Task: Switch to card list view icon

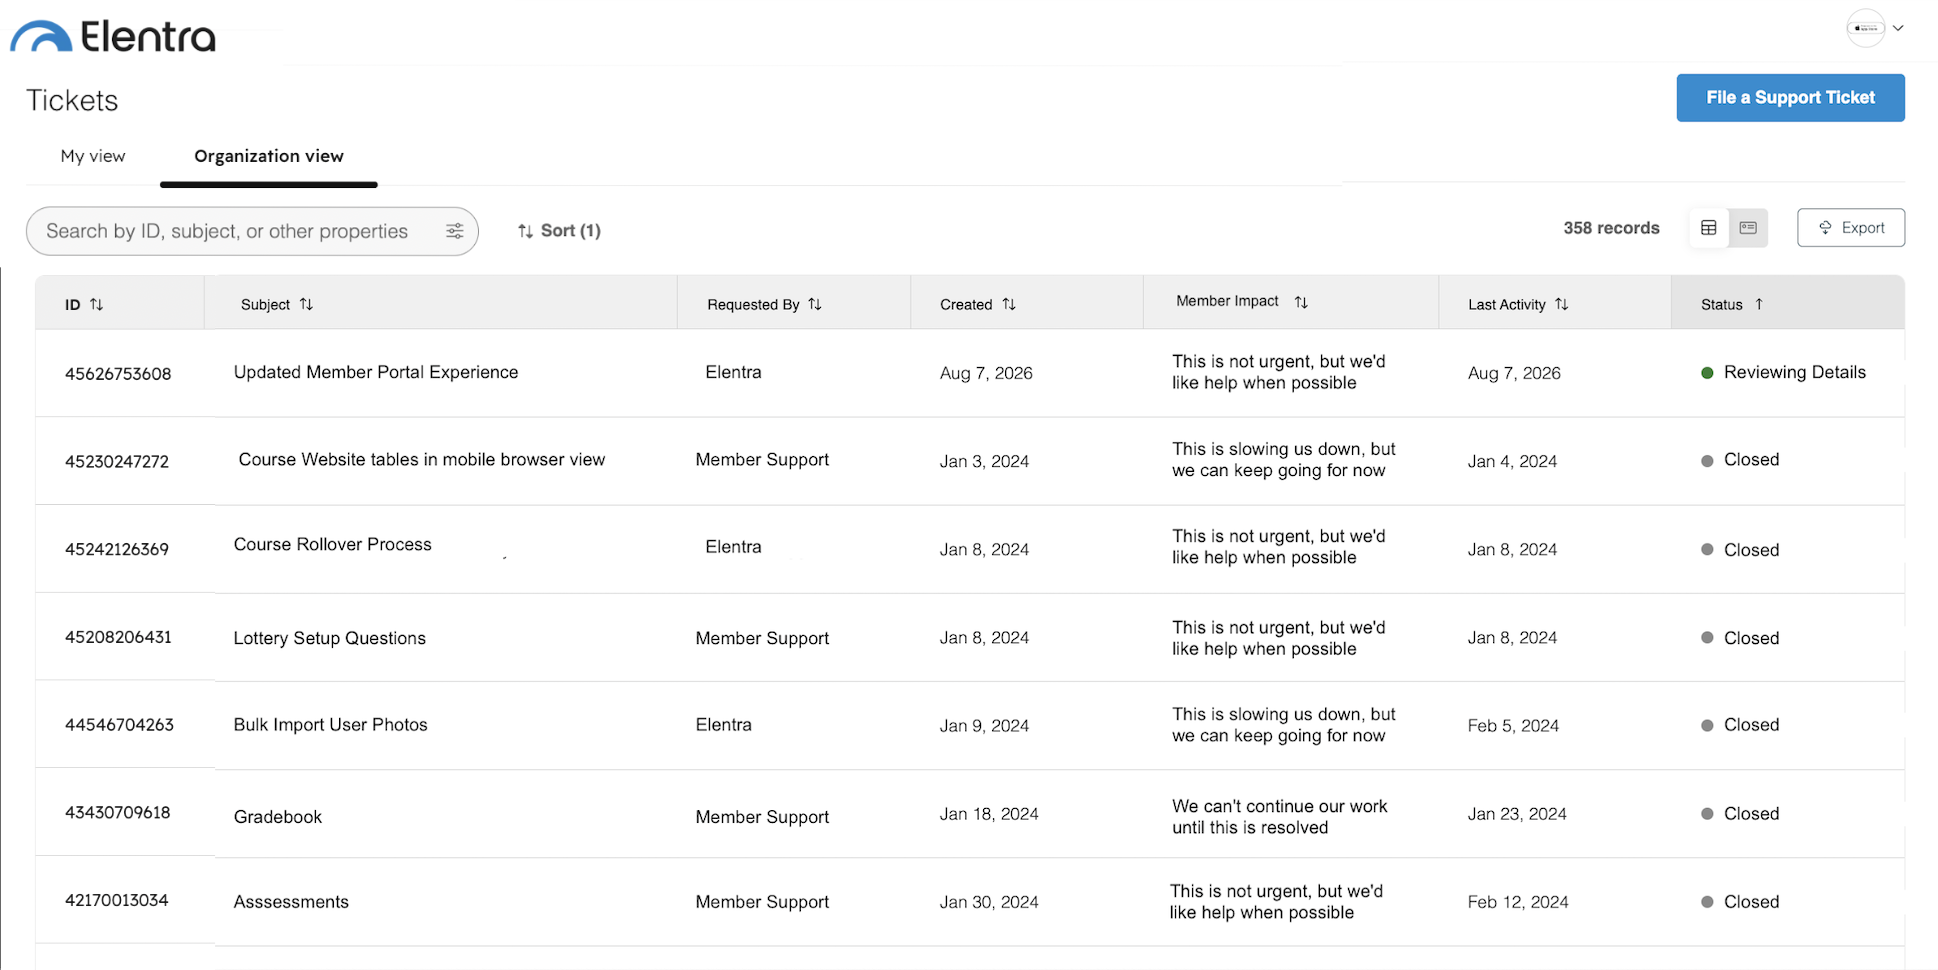Action: 1748,228
